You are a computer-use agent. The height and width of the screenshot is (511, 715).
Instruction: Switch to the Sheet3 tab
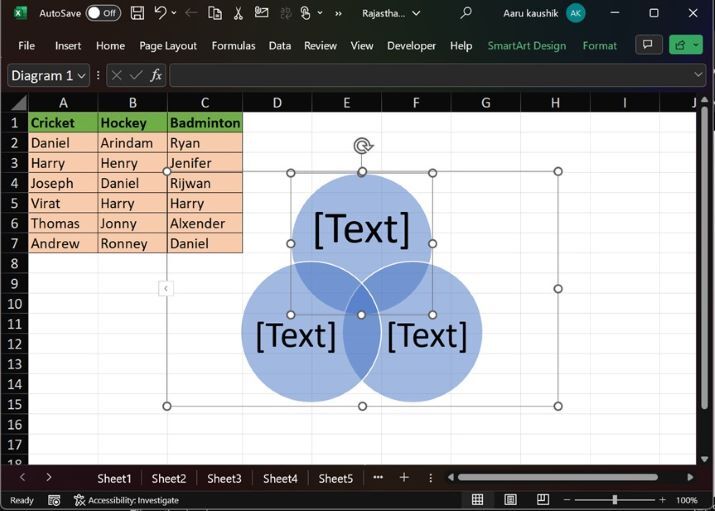tap(224, 479)
